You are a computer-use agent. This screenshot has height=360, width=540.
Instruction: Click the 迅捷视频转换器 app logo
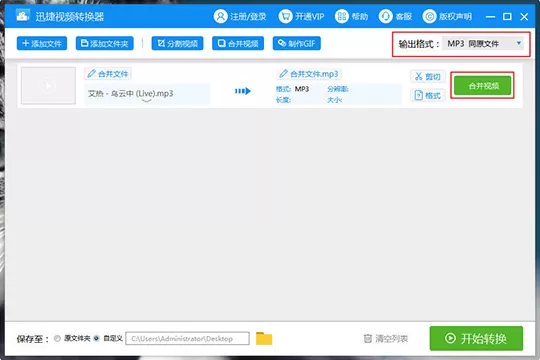click(22, 16)
